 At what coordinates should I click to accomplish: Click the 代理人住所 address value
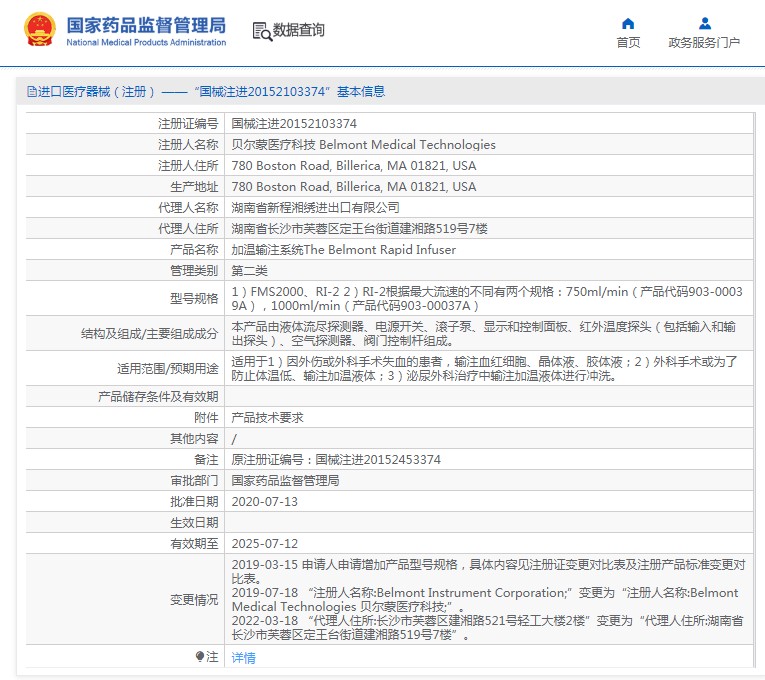coord(359,229)
